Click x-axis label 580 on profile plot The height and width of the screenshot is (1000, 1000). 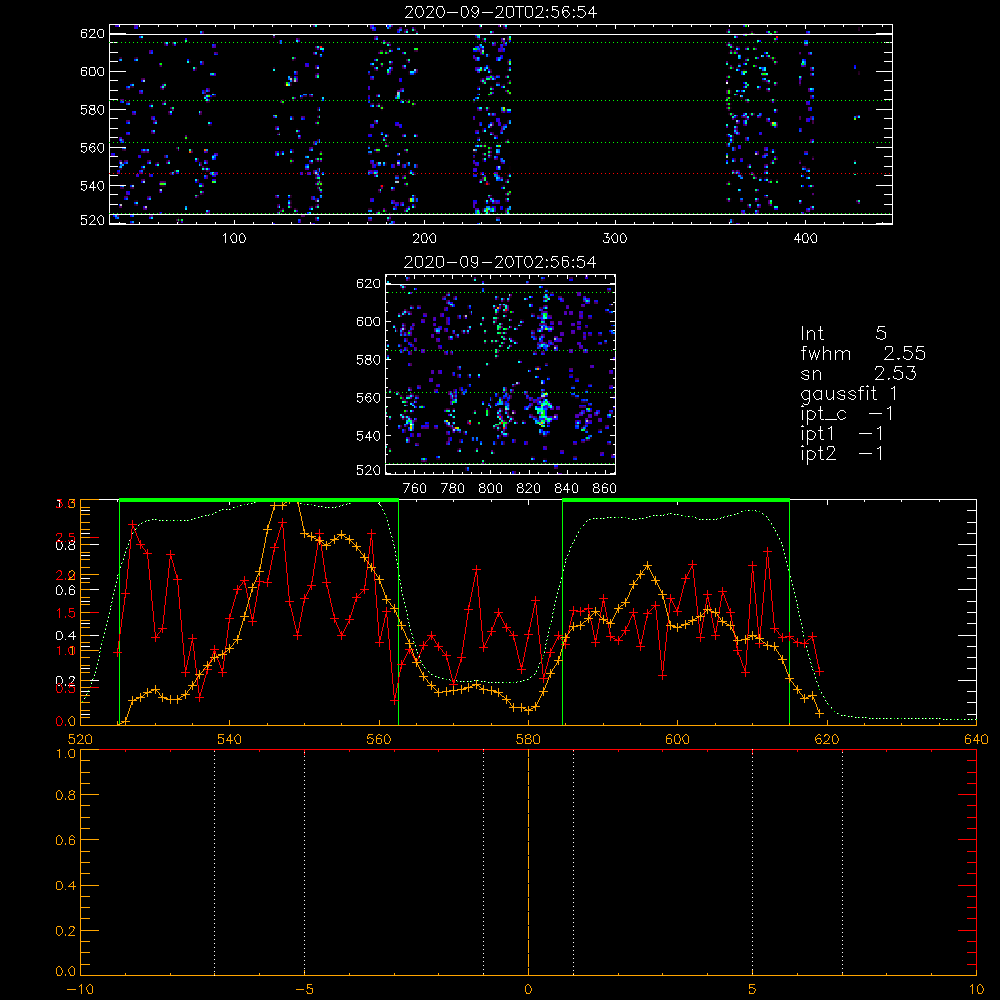pos(529,739)
